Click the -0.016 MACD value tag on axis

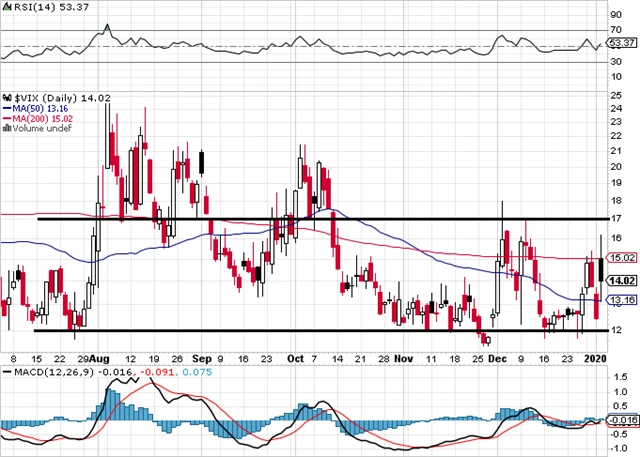click(x=622, y=421)
